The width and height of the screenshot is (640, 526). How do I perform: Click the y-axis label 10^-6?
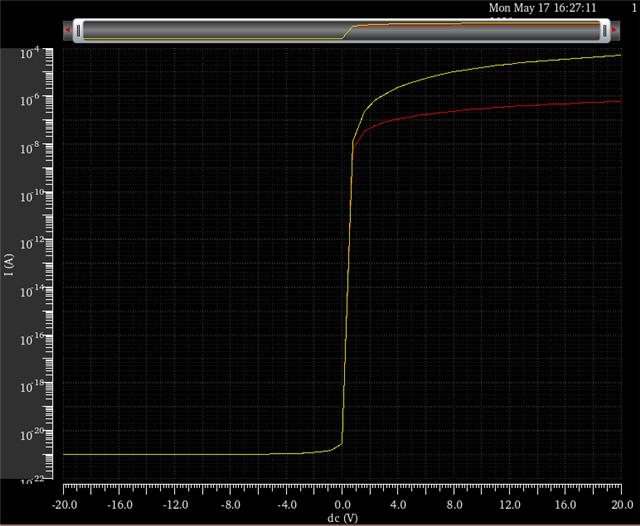(30, 100)
